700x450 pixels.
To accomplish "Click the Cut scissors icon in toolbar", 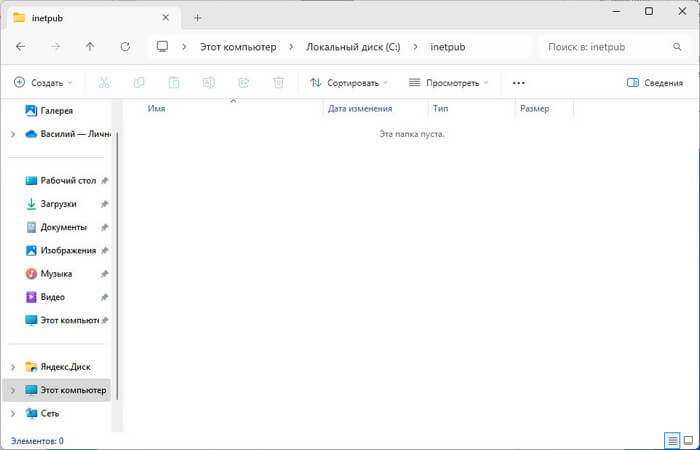I will (x=105, y=83).
